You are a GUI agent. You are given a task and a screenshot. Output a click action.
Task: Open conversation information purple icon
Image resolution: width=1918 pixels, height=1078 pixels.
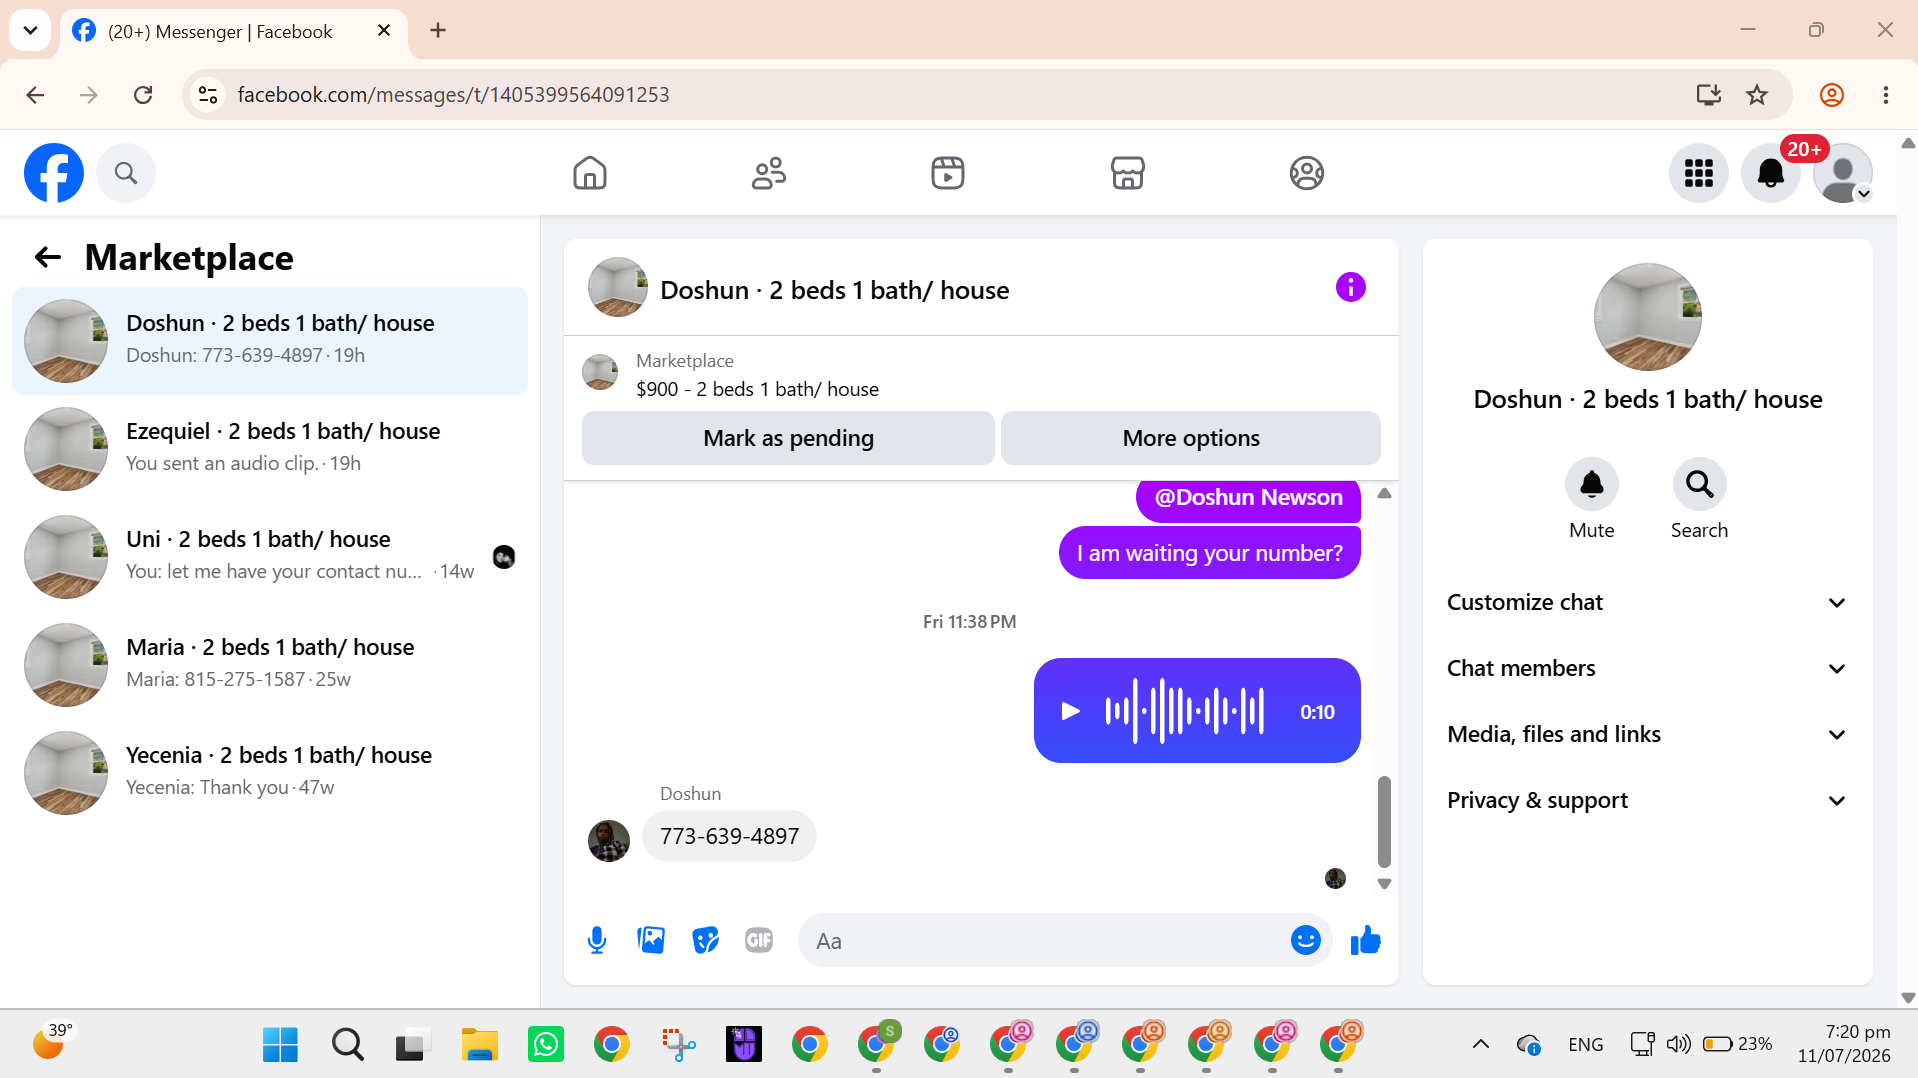1350,288
